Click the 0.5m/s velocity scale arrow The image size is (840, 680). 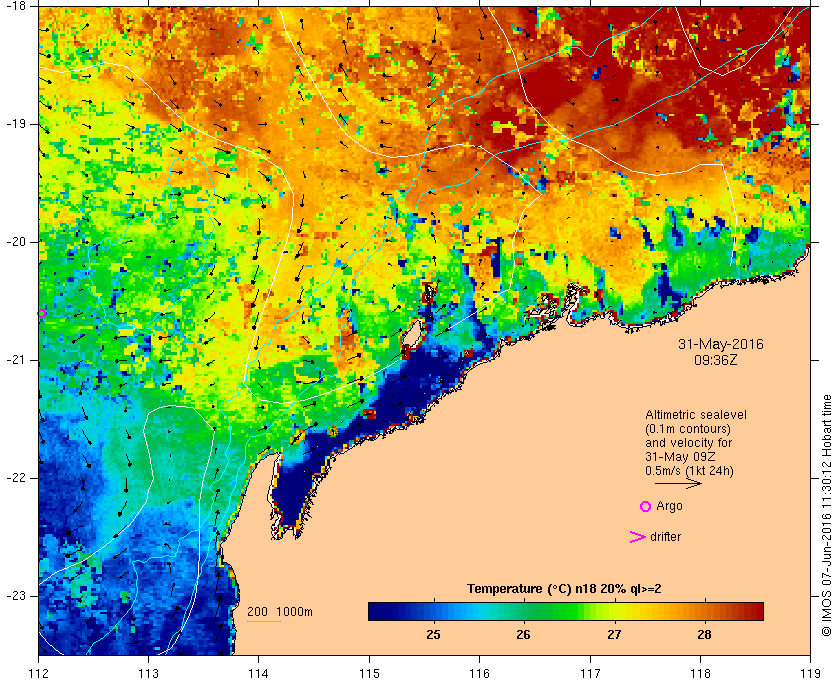click(678, 484)
